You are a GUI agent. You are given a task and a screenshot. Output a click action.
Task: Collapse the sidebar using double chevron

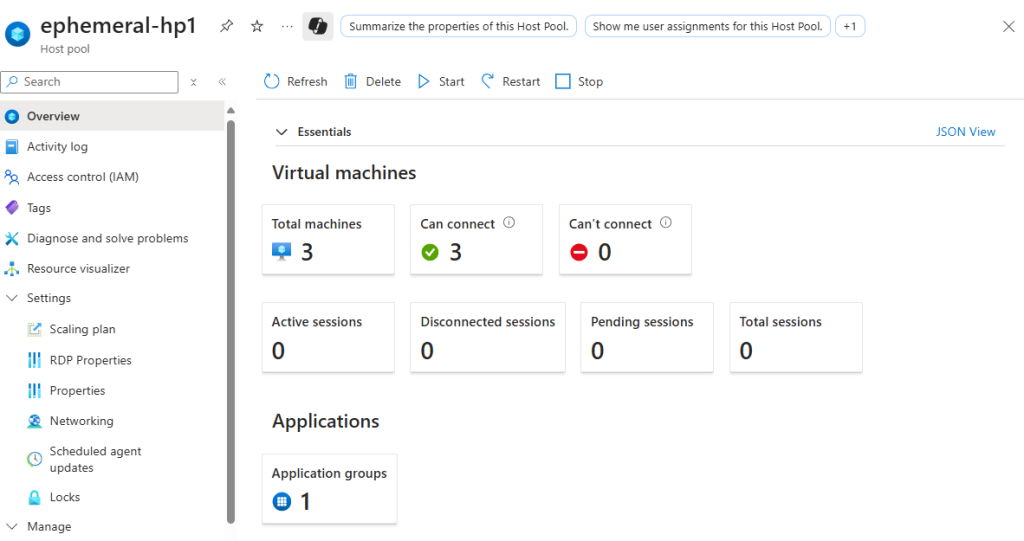[222, 82]
